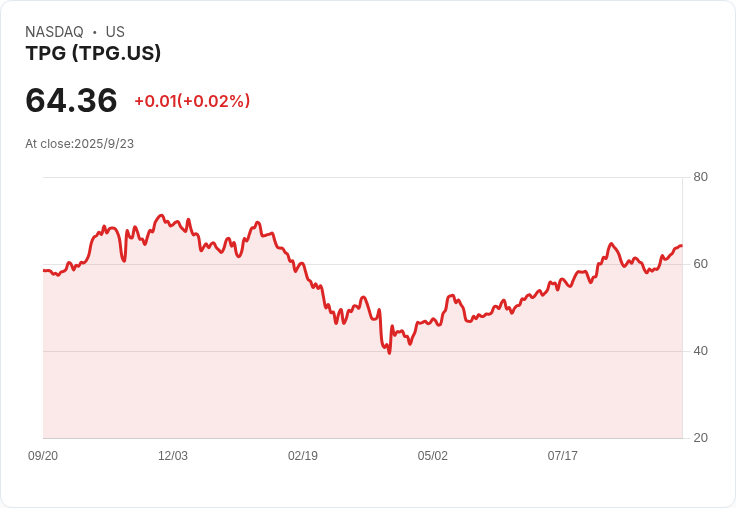736x508 pixels.
Task: Click the 60 price axis label
Action: [700, 264]
